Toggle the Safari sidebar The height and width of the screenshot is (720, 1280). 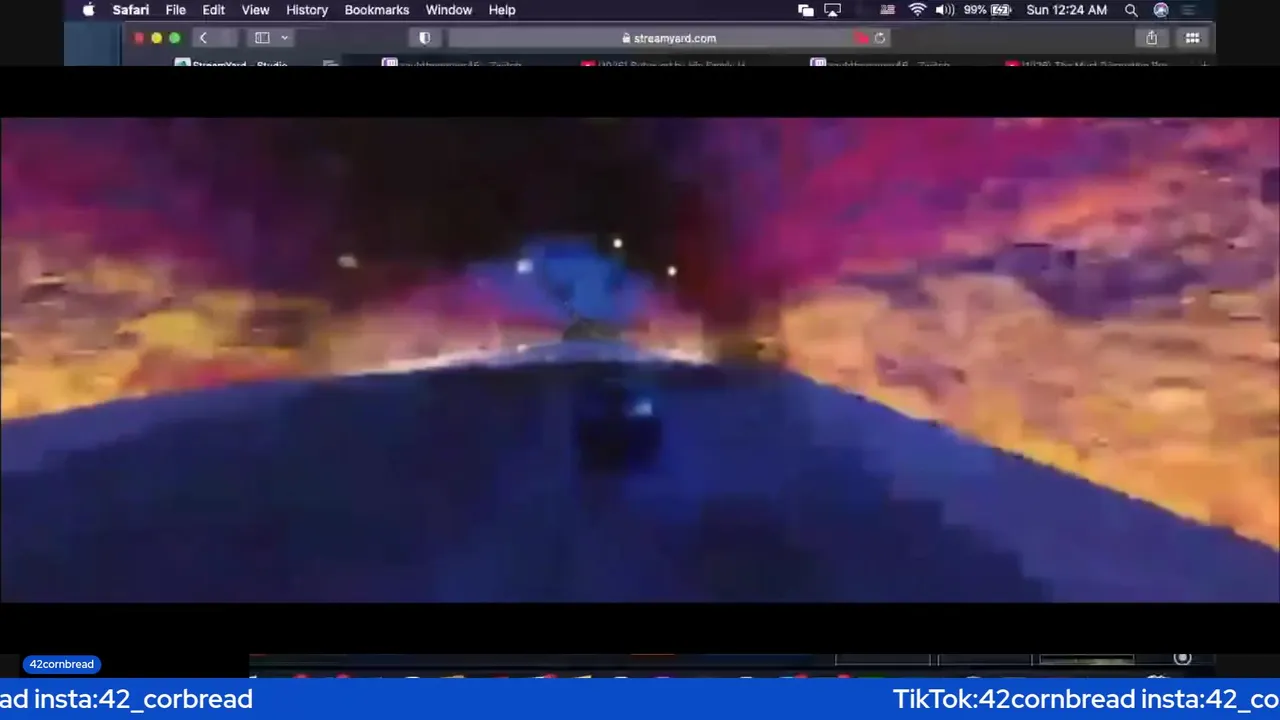(x=262, y=38)
